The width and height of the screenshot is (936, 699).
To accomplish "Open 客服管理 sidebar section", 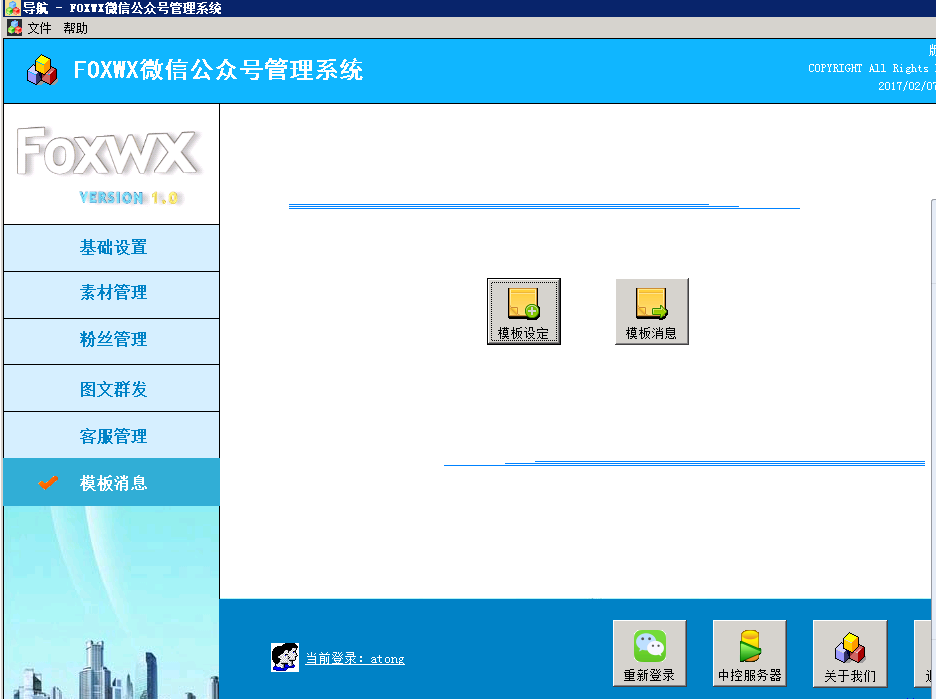I will click(x=112, y=435).
